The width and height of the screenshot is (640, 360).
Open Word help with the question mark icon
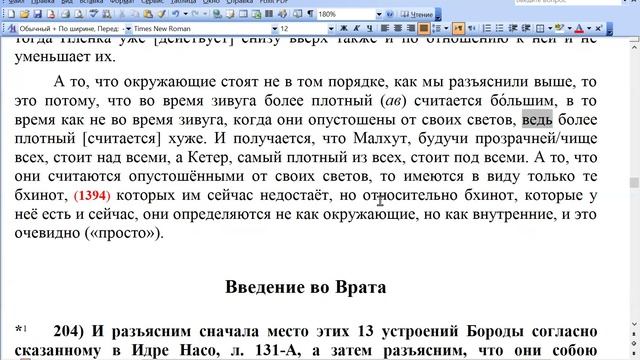coord(390,14)
